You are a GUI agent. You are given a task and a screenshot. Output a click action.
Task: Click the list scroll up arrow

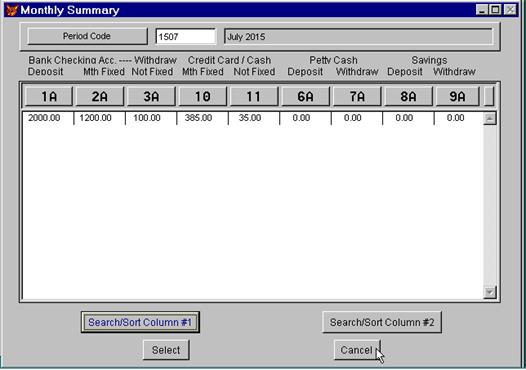point(490,118)
